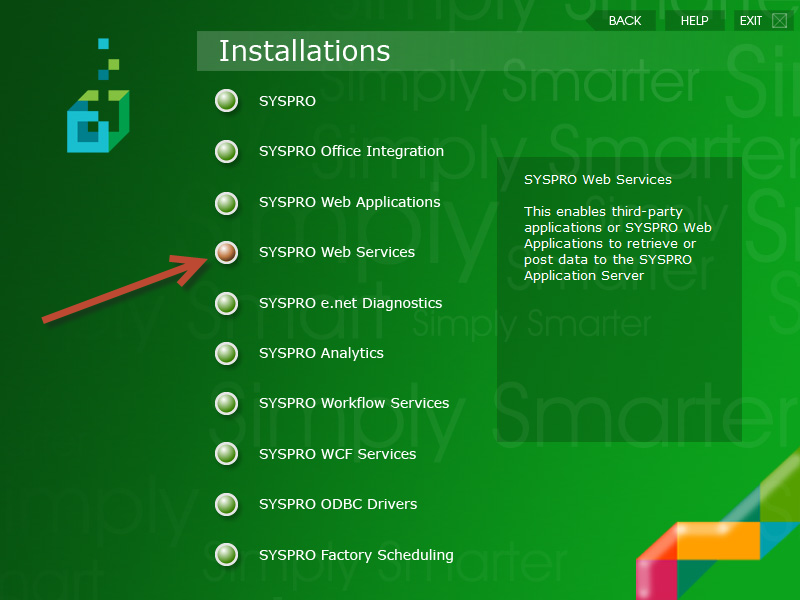Viewport: 800px width, 600px height.
Task: Open the SYSPRO e.net Diagnostics label
Action: pos(351,303)
